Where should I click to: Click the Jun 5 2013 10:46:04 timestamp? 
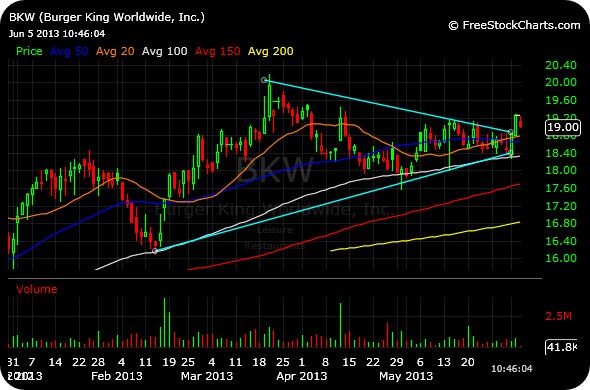tap(57, 34)
